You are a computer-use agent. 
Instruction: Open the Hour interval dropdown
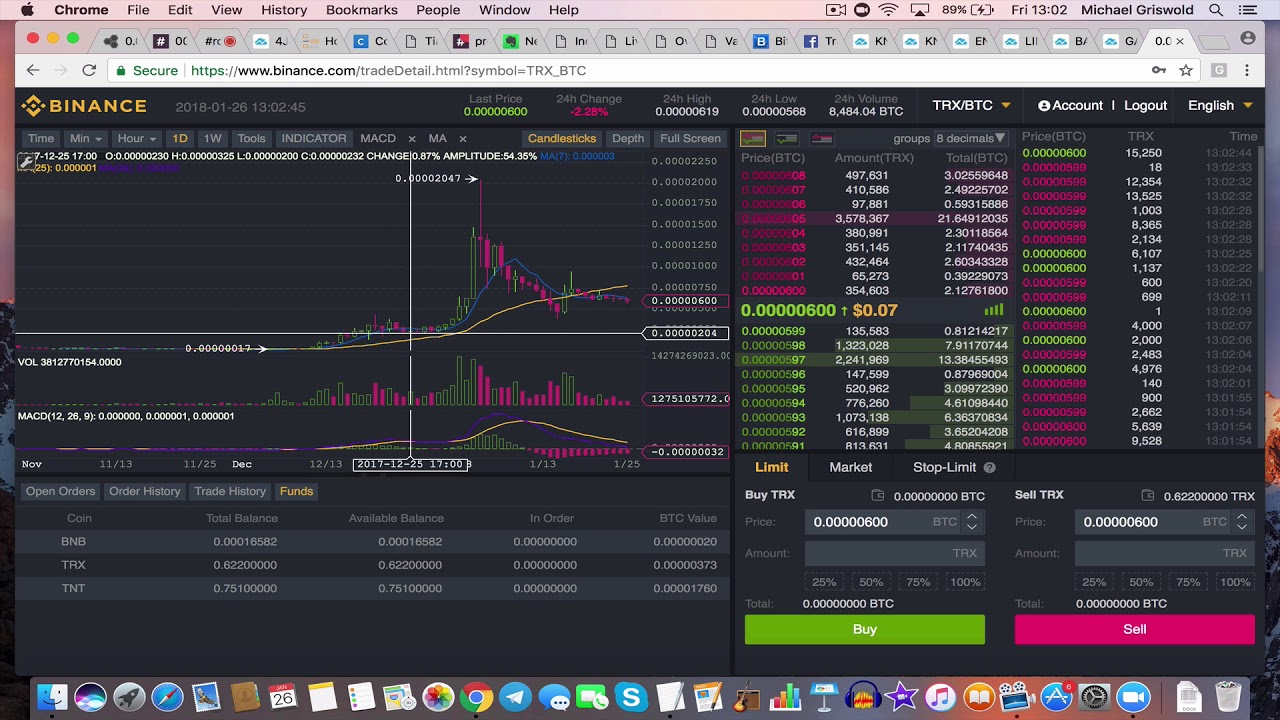point(136,139)
